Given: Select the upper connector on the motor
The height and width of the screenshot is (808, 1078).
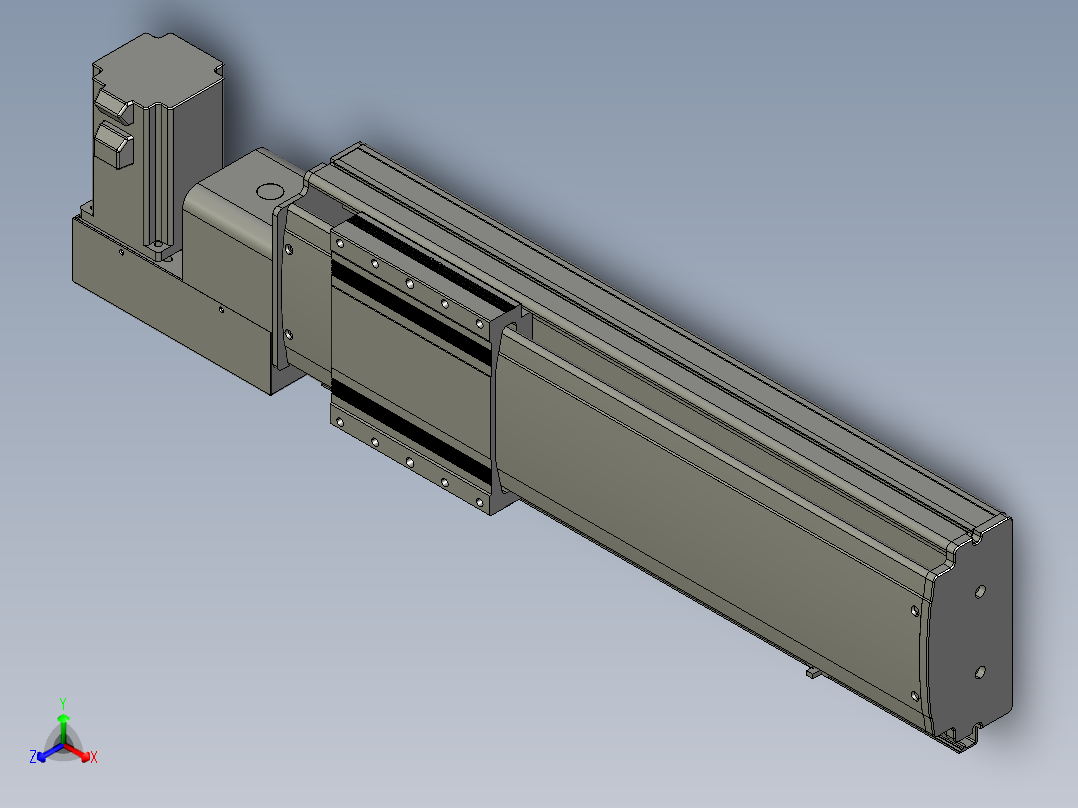Looking at the screenshot, I should [114, 108].
